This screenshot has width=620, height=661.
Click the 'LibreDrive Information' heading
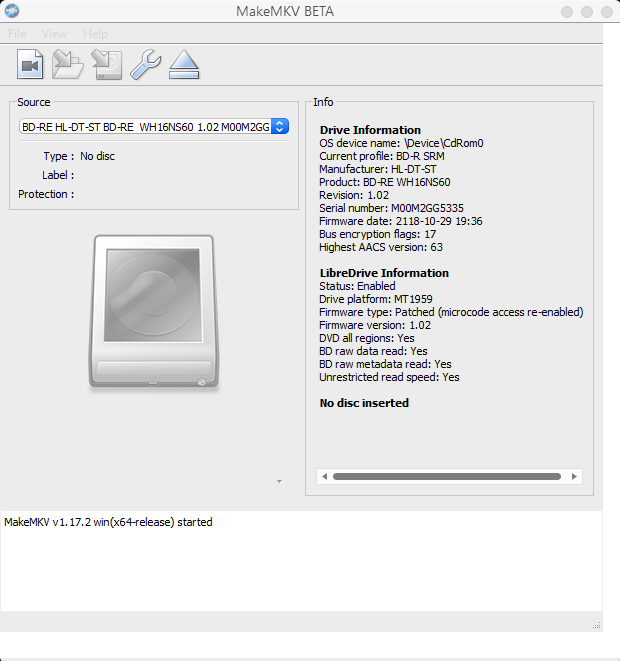coord(384,273)
